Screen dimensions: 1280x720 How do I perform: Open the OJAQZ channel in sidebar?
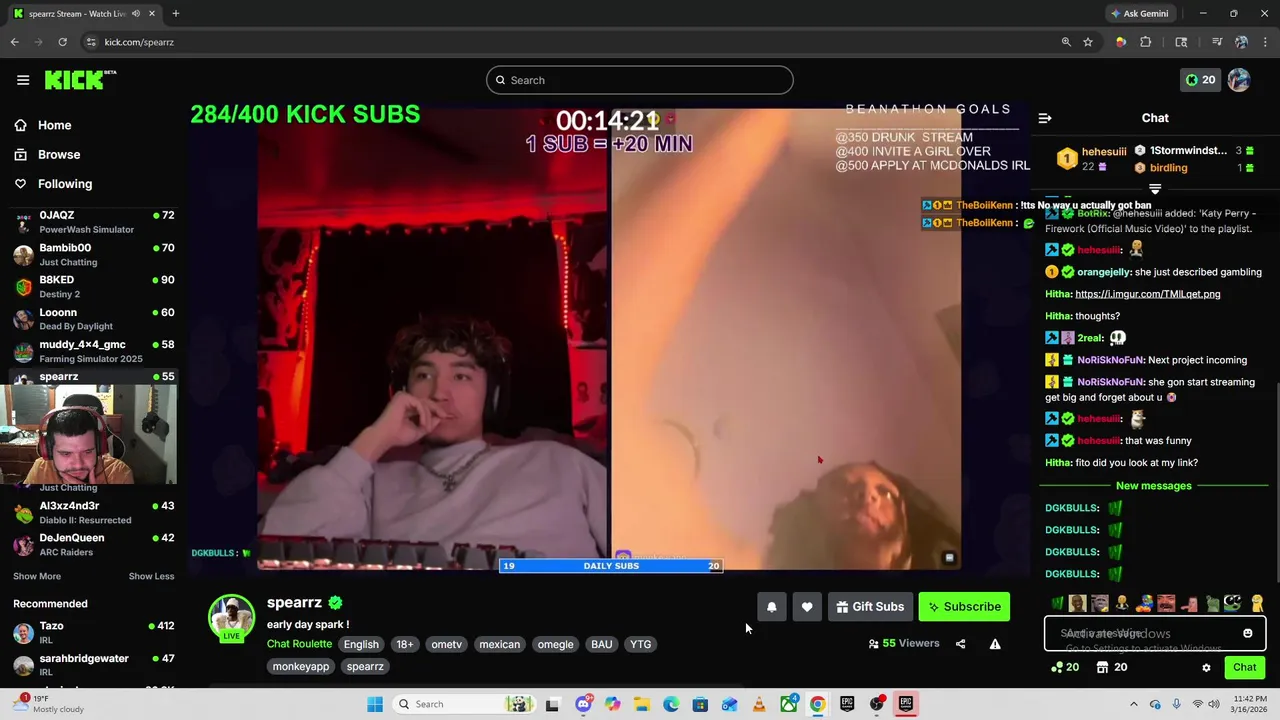(93, 222)
